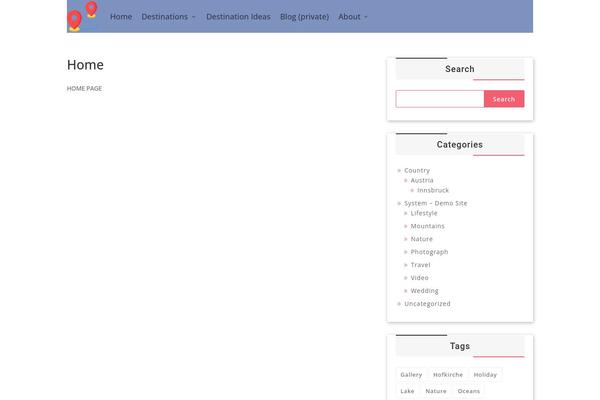Open the Blog (private) menu item
Image resolution: width=600 pixels, height=400 pixels.
(304, 17)
